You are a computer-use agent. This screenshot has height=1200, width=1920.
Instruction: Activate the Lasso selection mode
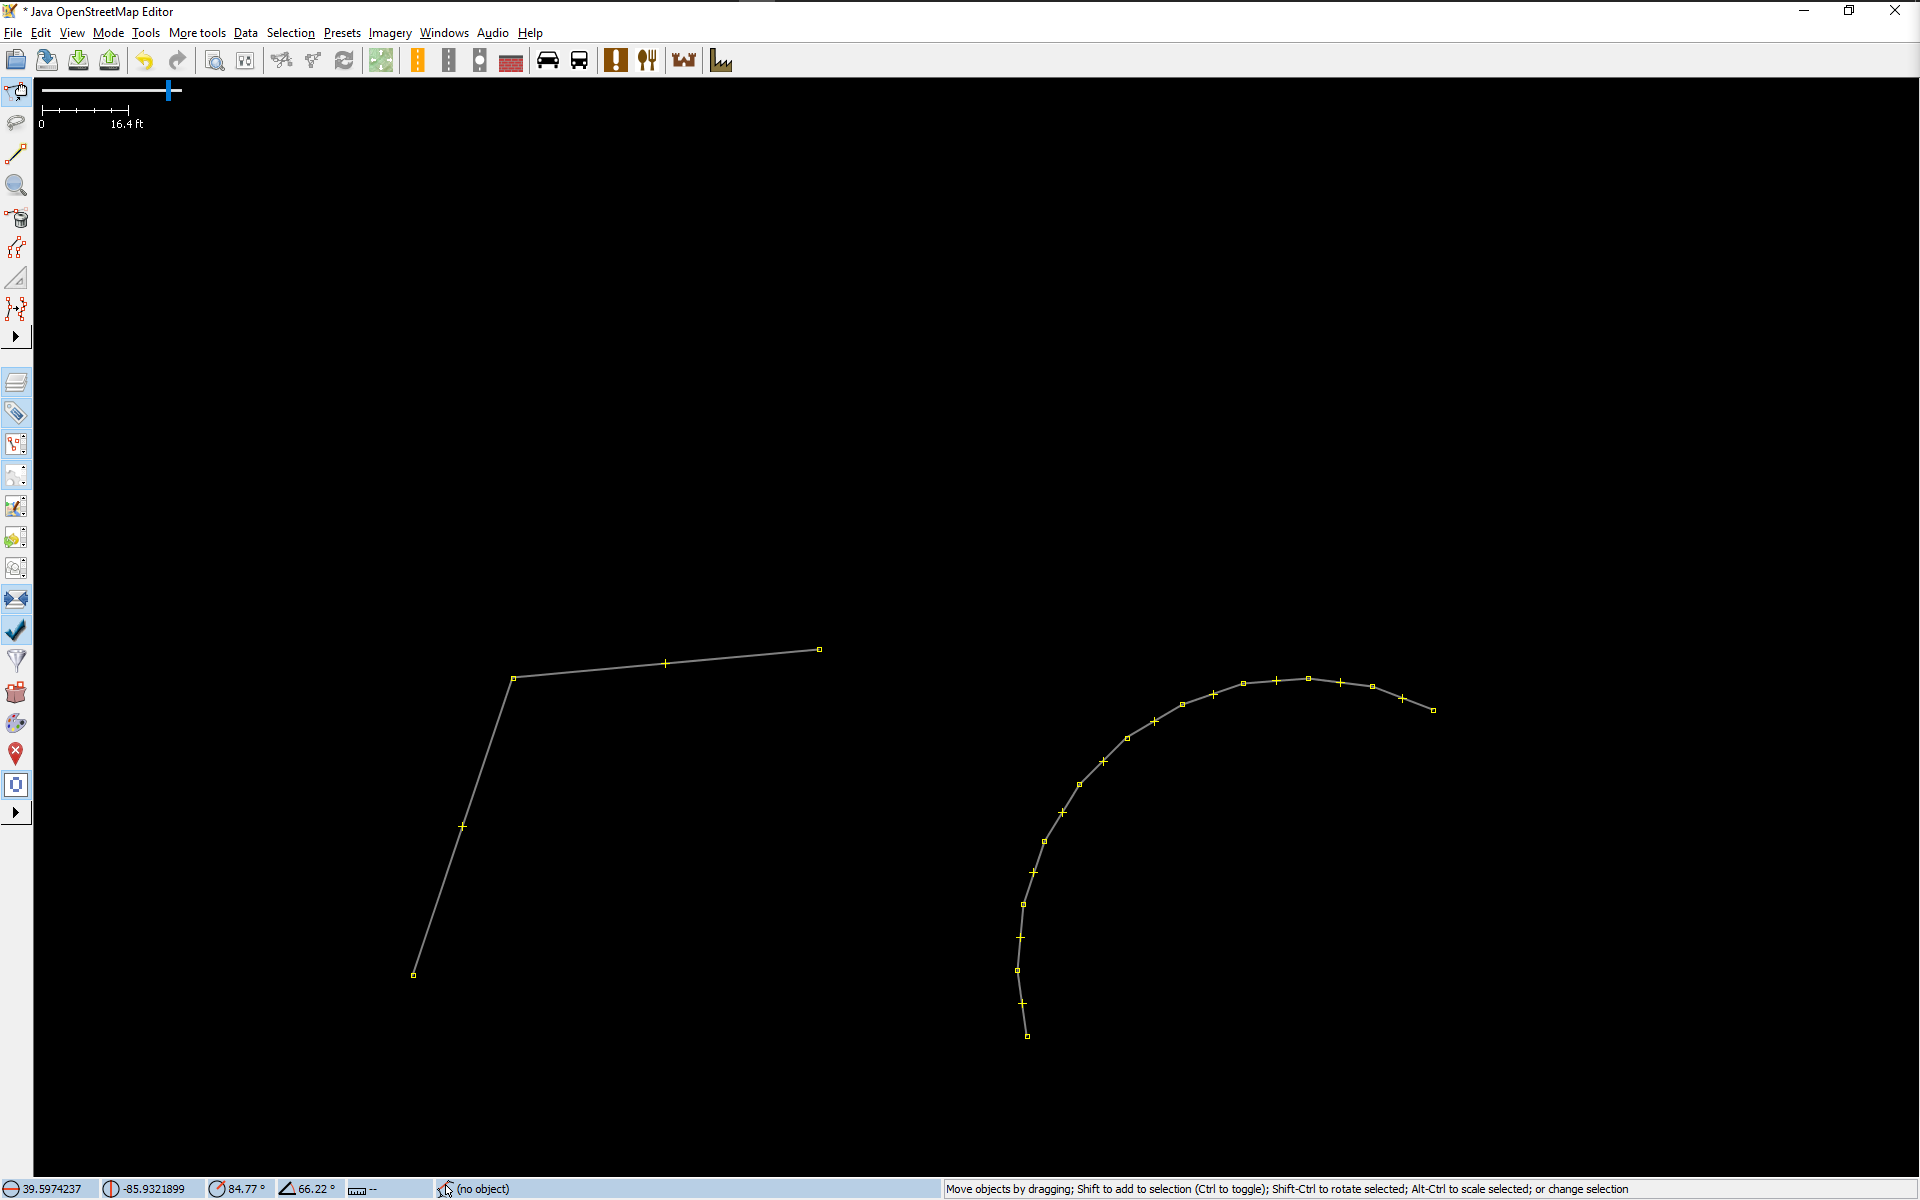click(16, 123)
